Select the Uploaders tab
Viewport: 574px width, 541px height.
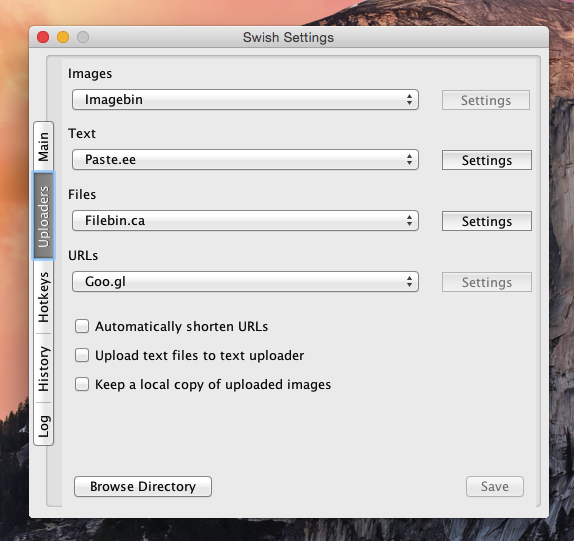pyautogui.click(x=44, y=216)
